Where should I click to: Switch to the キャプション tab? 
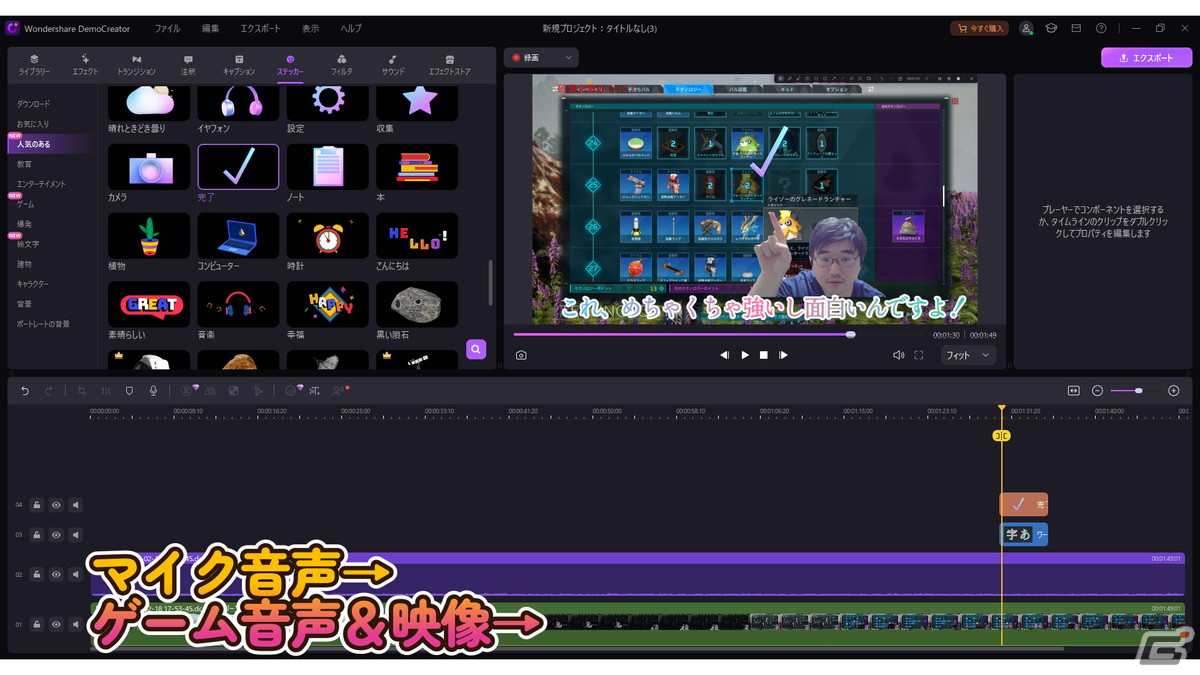click(239, 65)
